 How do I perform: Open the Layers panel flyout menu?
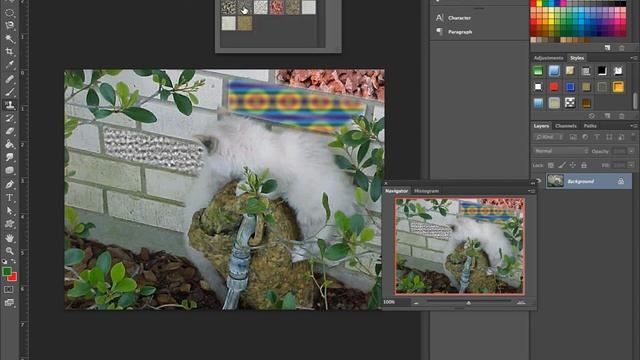pyautogui.click(x=633, y=126)
